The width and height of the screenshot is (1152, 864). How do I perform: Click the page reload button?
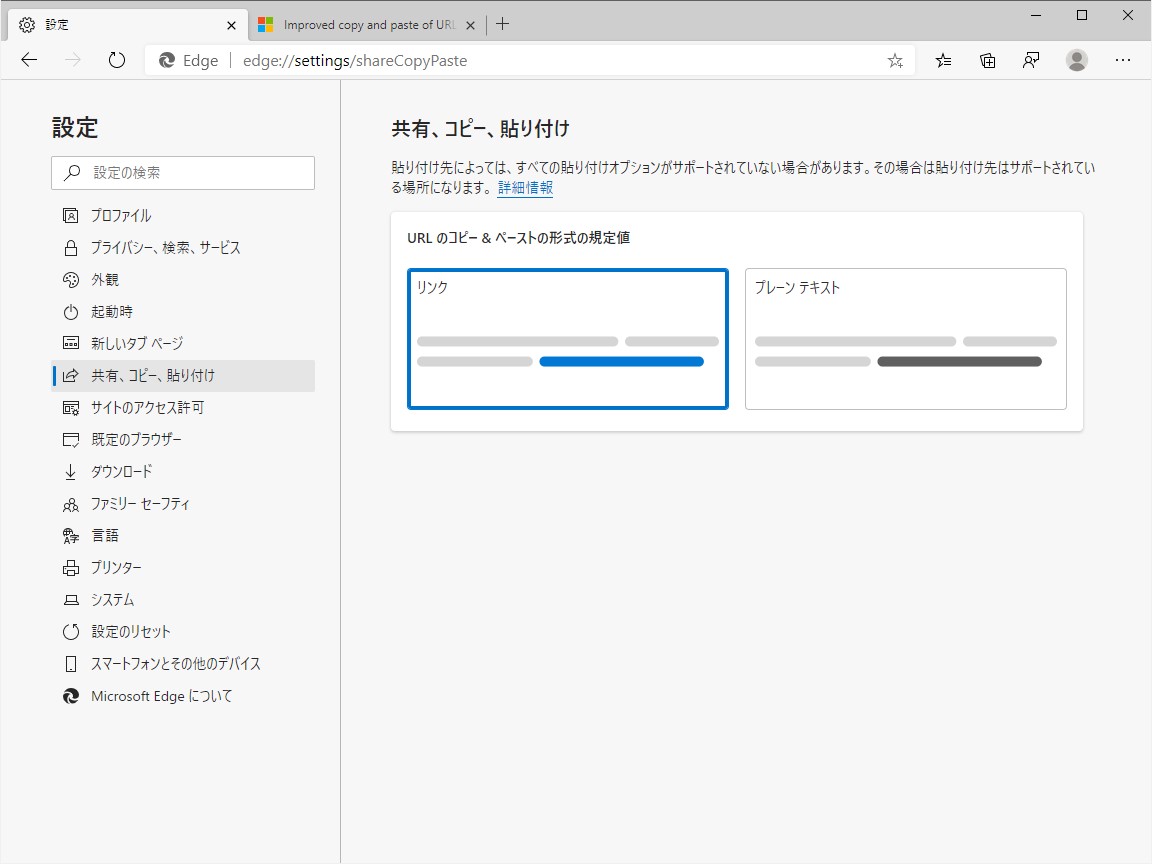(117, 60)
